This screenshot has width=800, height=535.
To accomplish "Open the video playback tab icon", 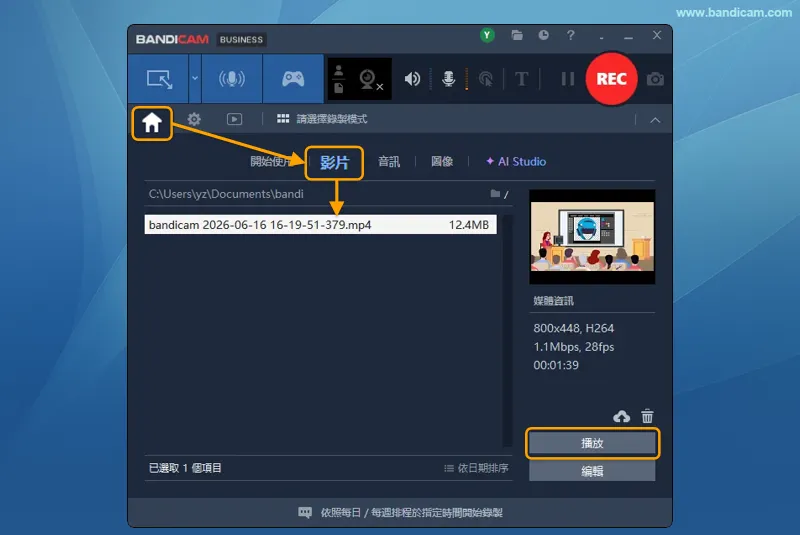I will [234, 119].
